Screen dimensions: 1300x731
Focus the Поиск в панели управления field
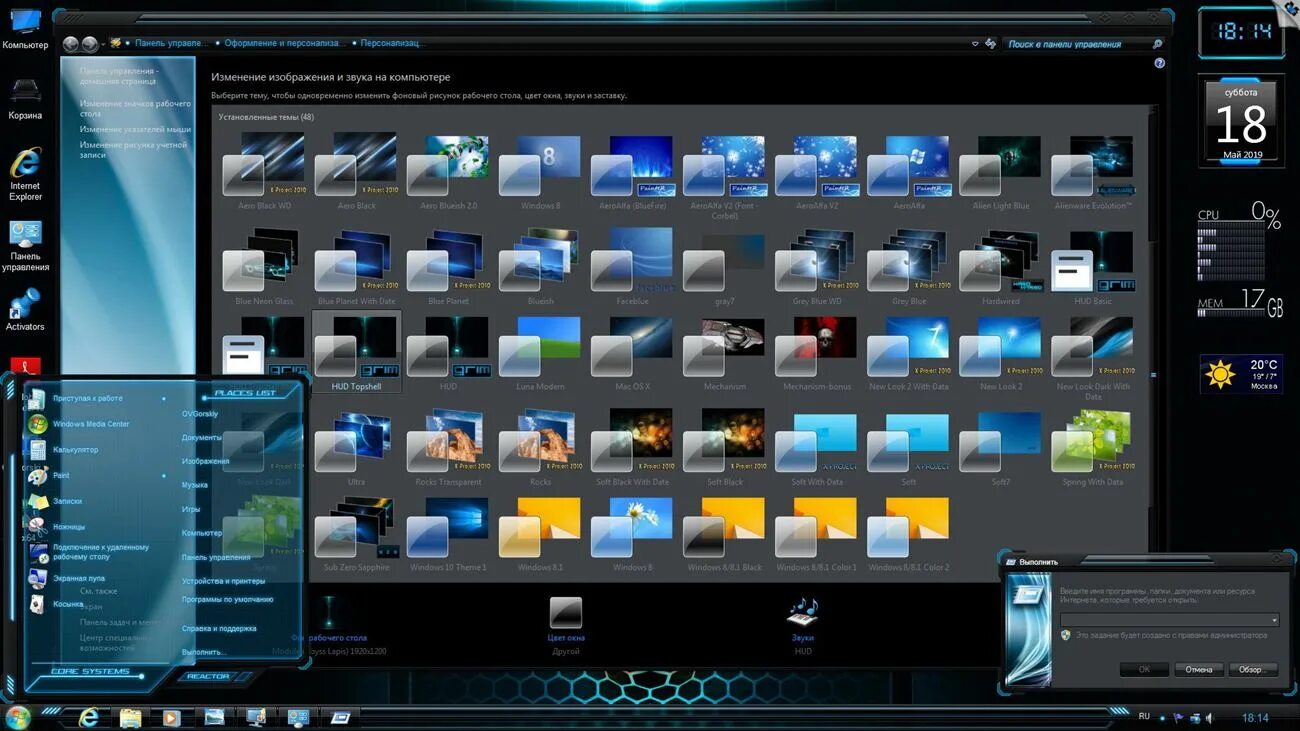point(1079,44)
